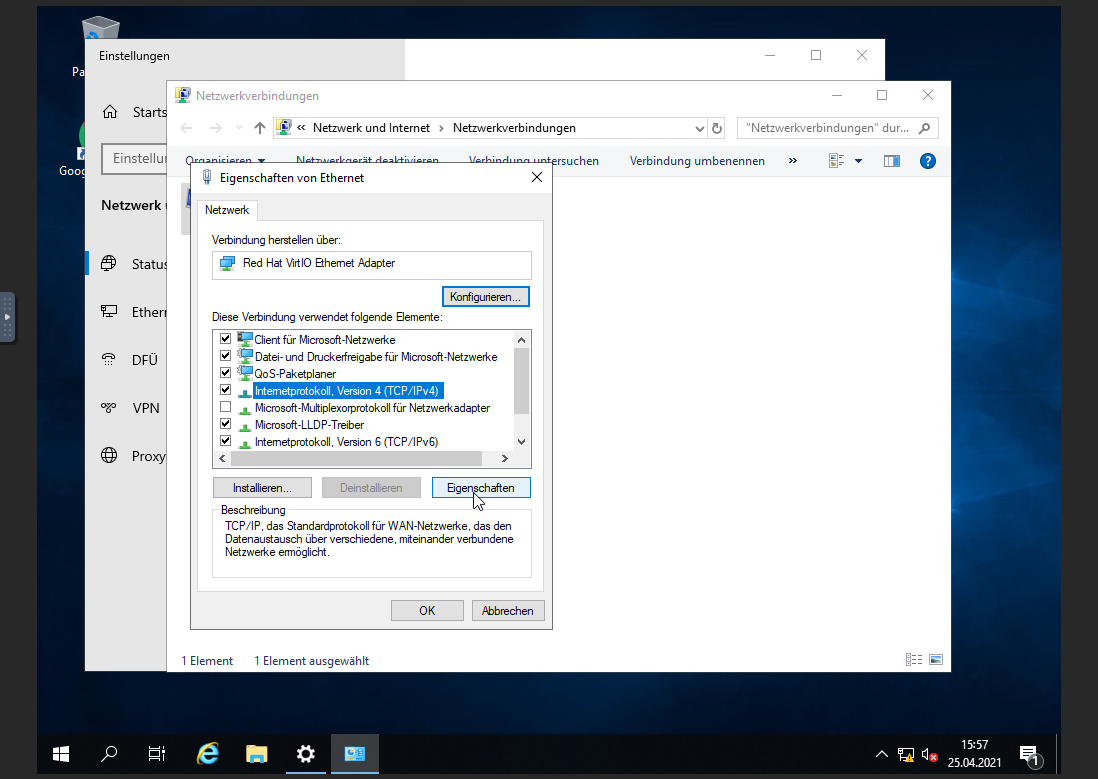Click the taskbar search icon
The image size is (1098, 779).
click(109, 754)
